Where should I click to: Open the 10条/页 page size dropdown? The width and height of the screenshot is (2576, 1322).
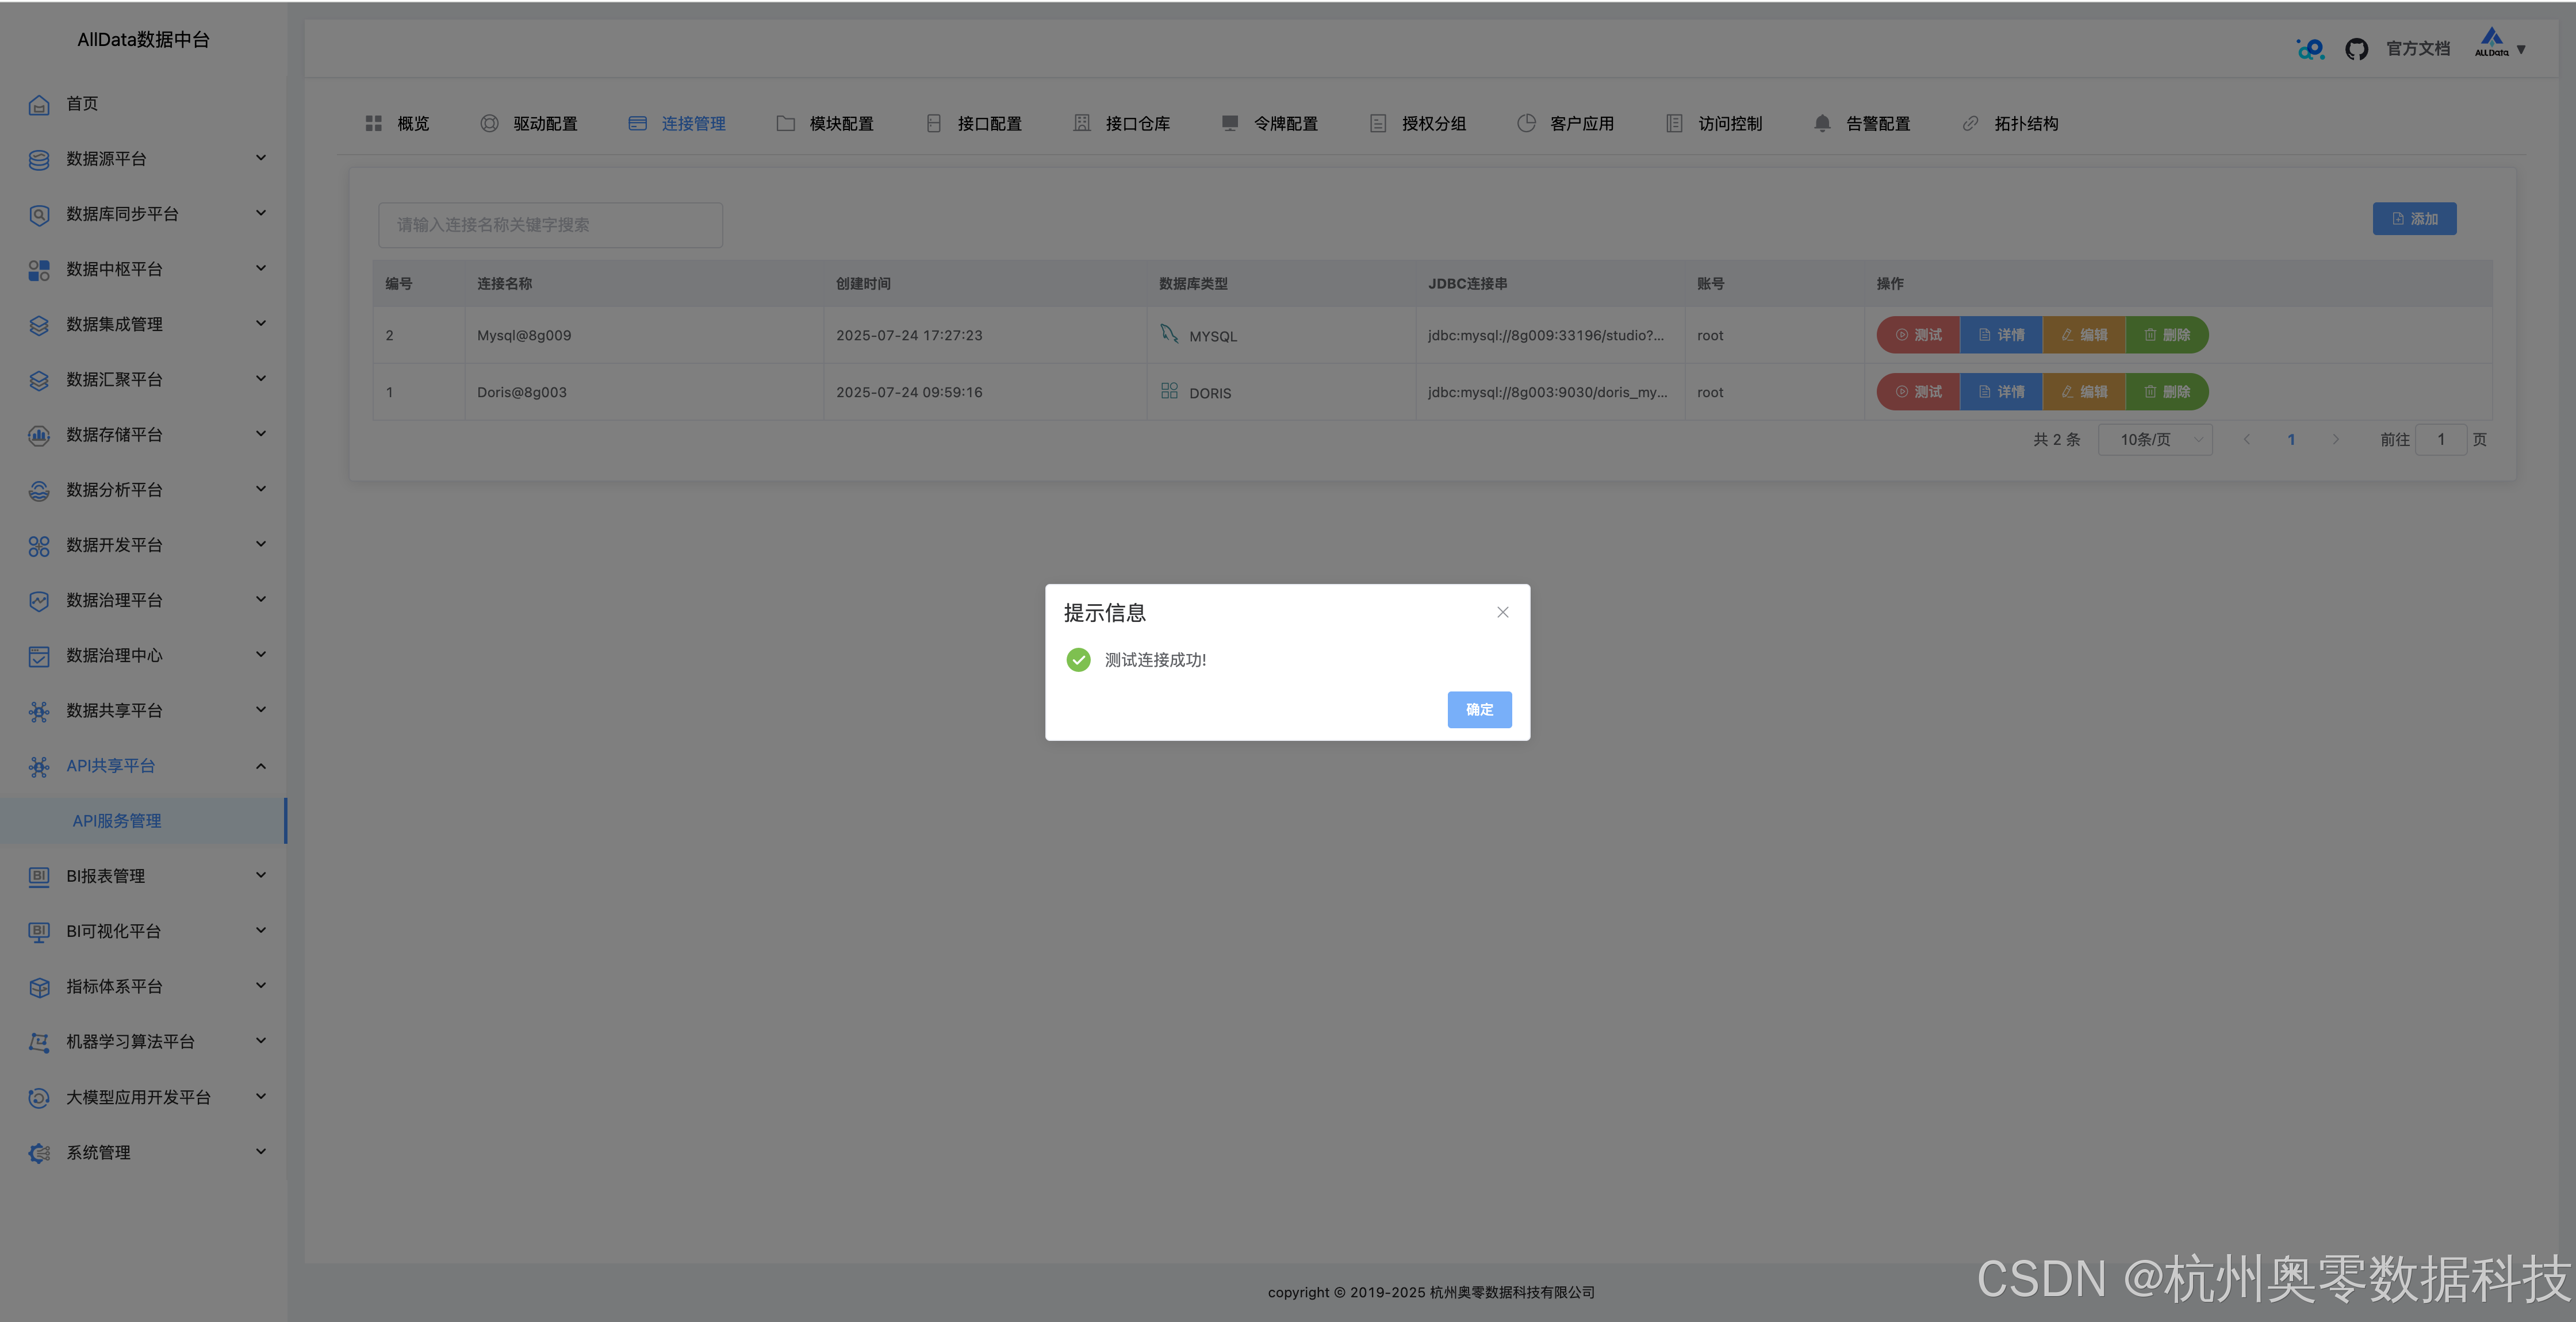pyautogui.click(x=2155, y=440)
